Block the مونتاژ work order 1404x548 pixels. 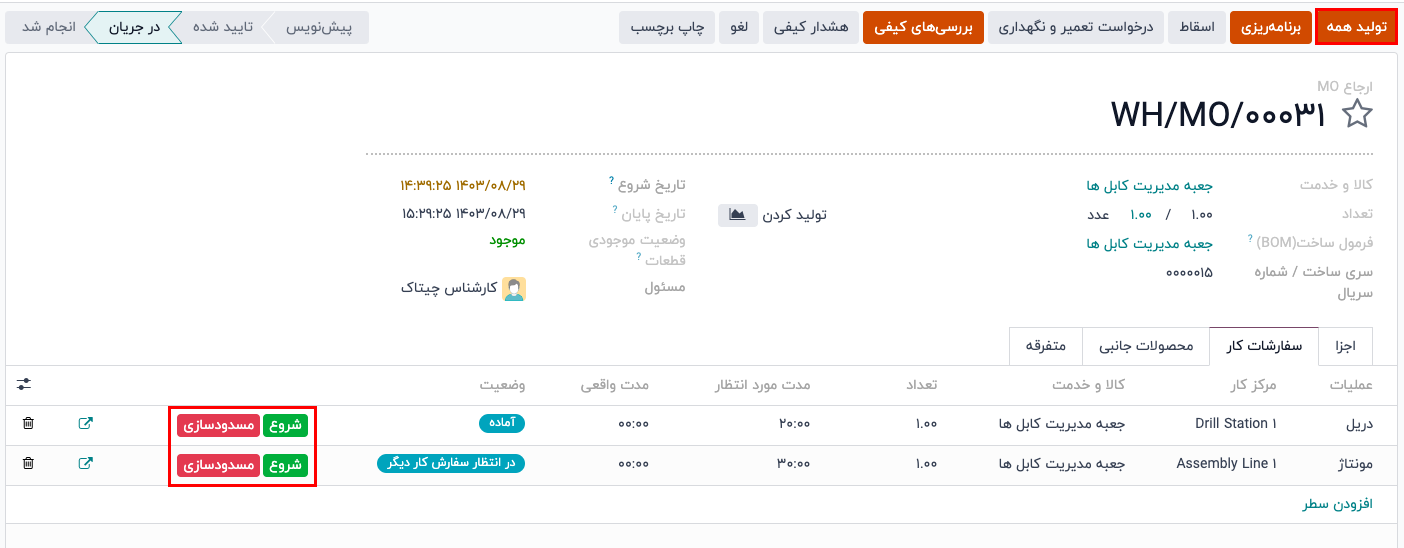[x=218, y=465]
